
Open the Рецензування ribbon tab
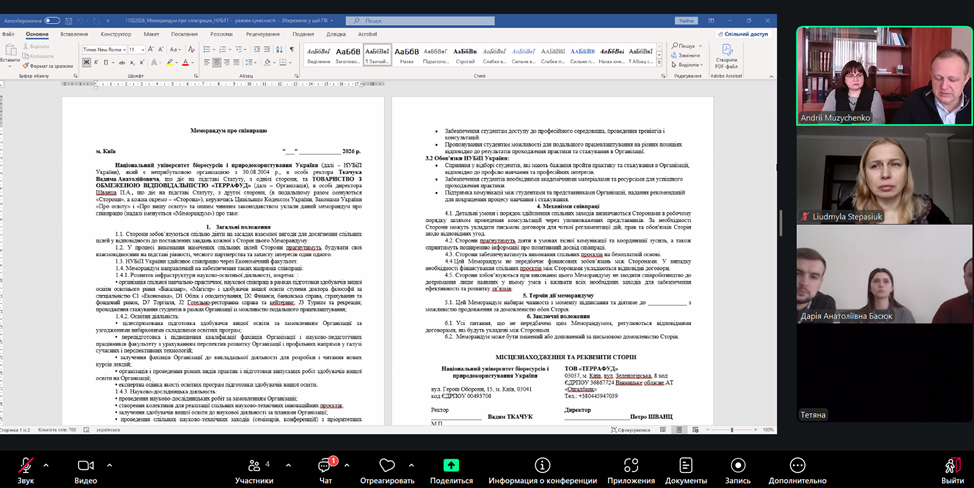coord(262,34)
